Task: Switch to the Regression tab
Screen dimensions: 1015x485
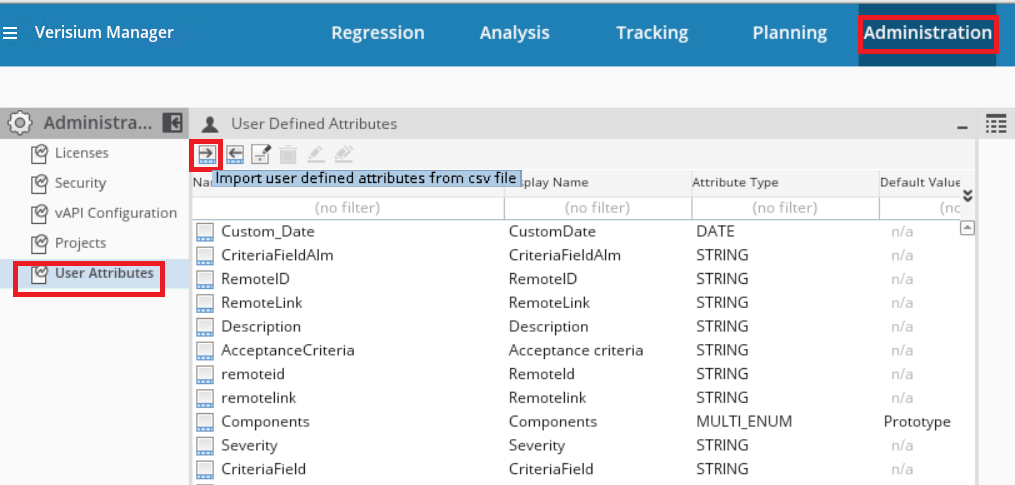Action: point(377,33)
